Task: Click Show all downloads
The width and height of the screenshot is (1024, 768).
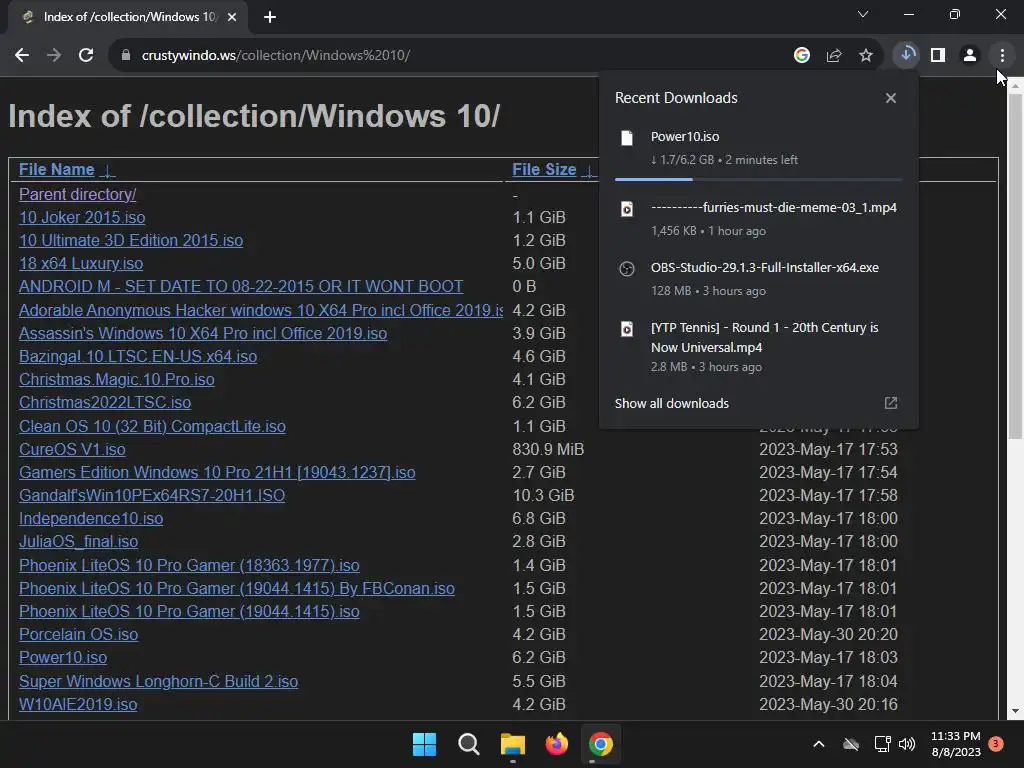Action: (x=671, y=404)
